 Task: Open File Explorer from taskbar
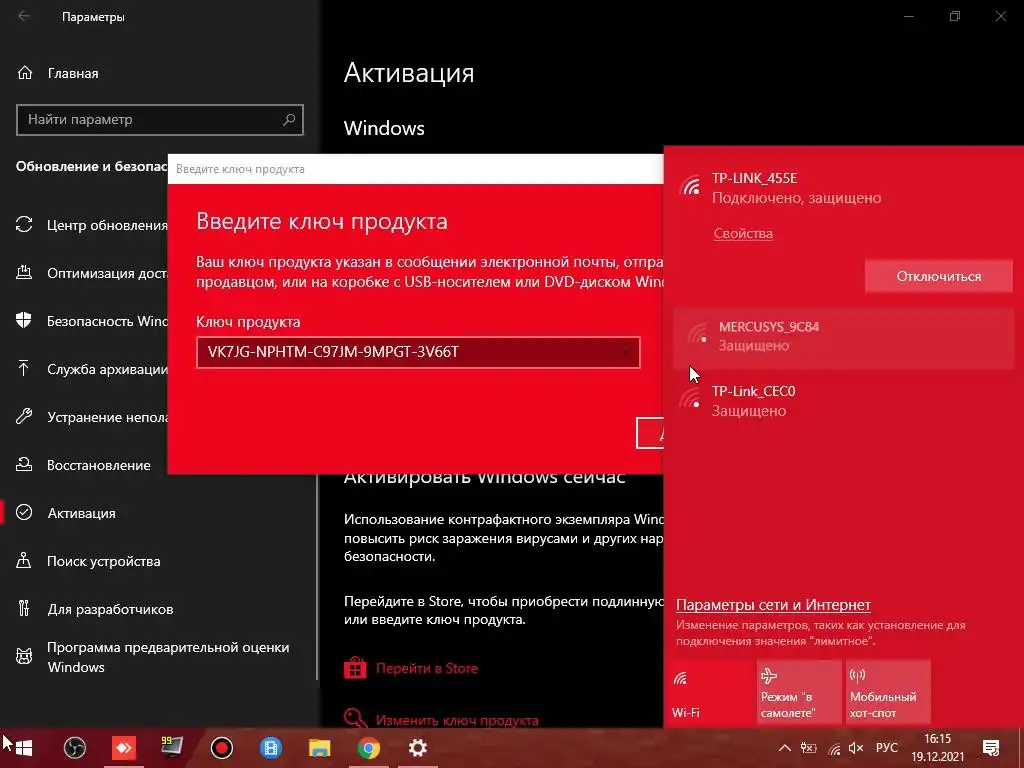point(319,748)
